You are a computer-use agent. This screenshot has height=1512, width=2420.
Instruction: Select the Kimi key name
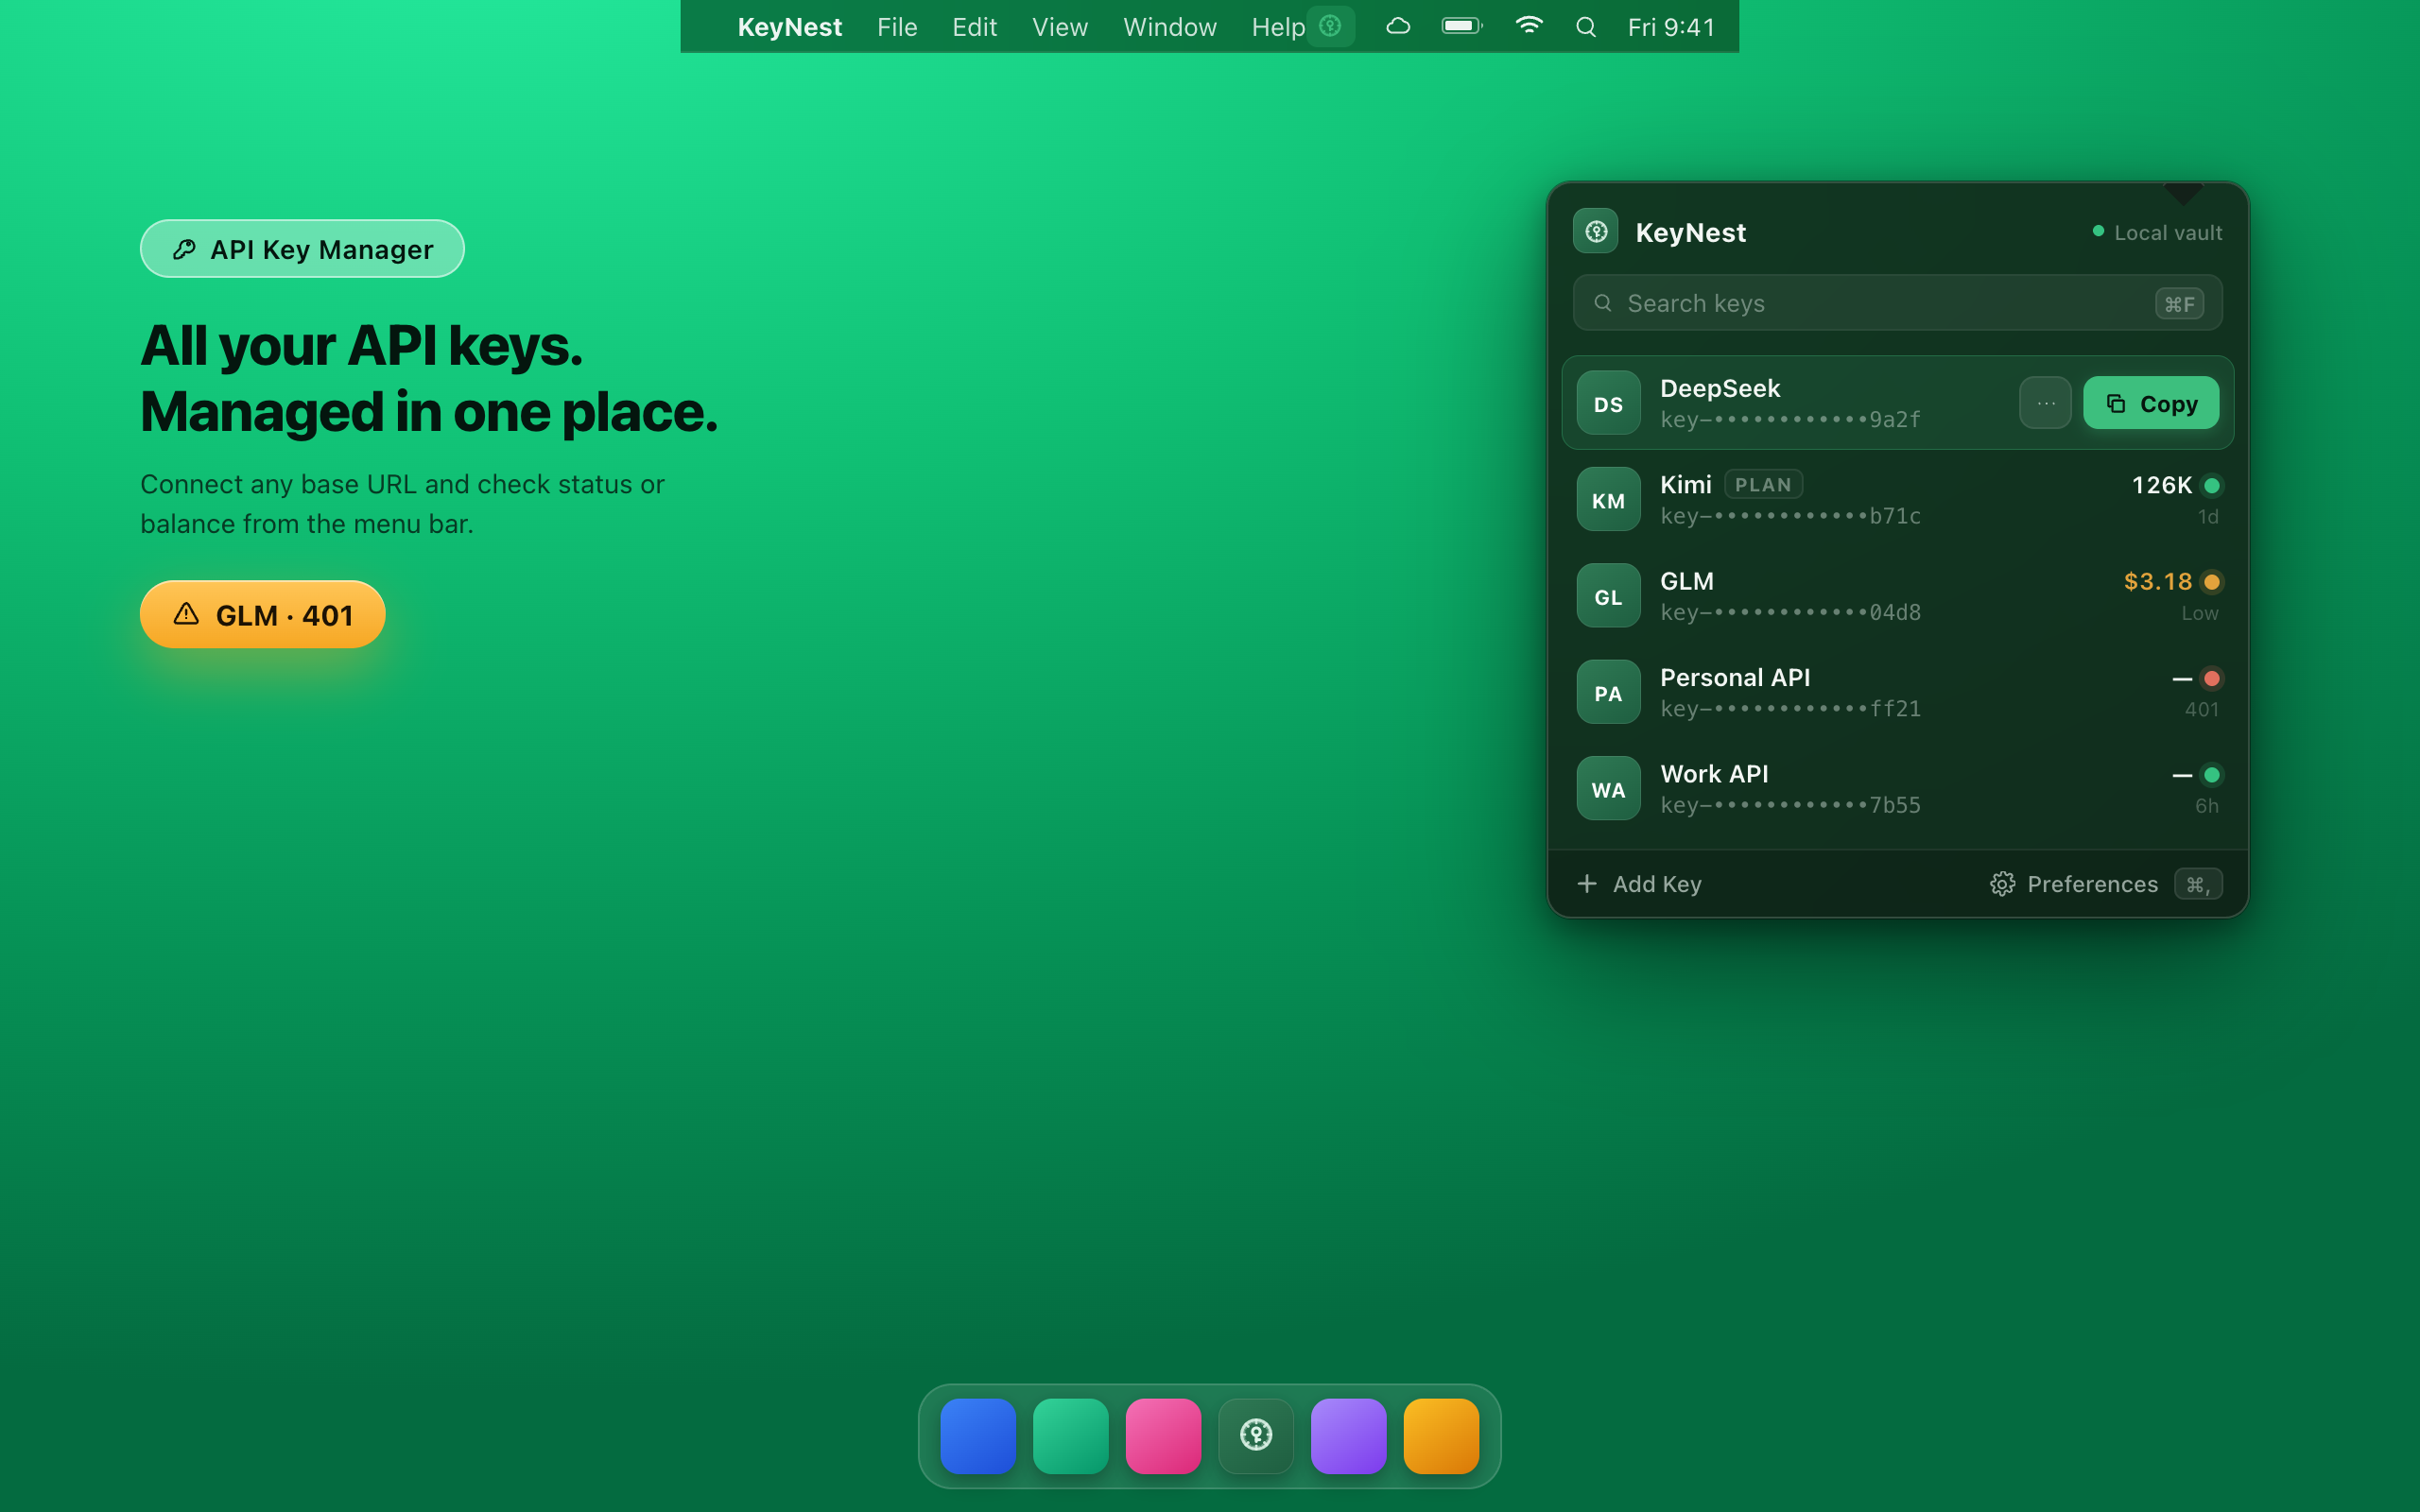pos(1686,485)
